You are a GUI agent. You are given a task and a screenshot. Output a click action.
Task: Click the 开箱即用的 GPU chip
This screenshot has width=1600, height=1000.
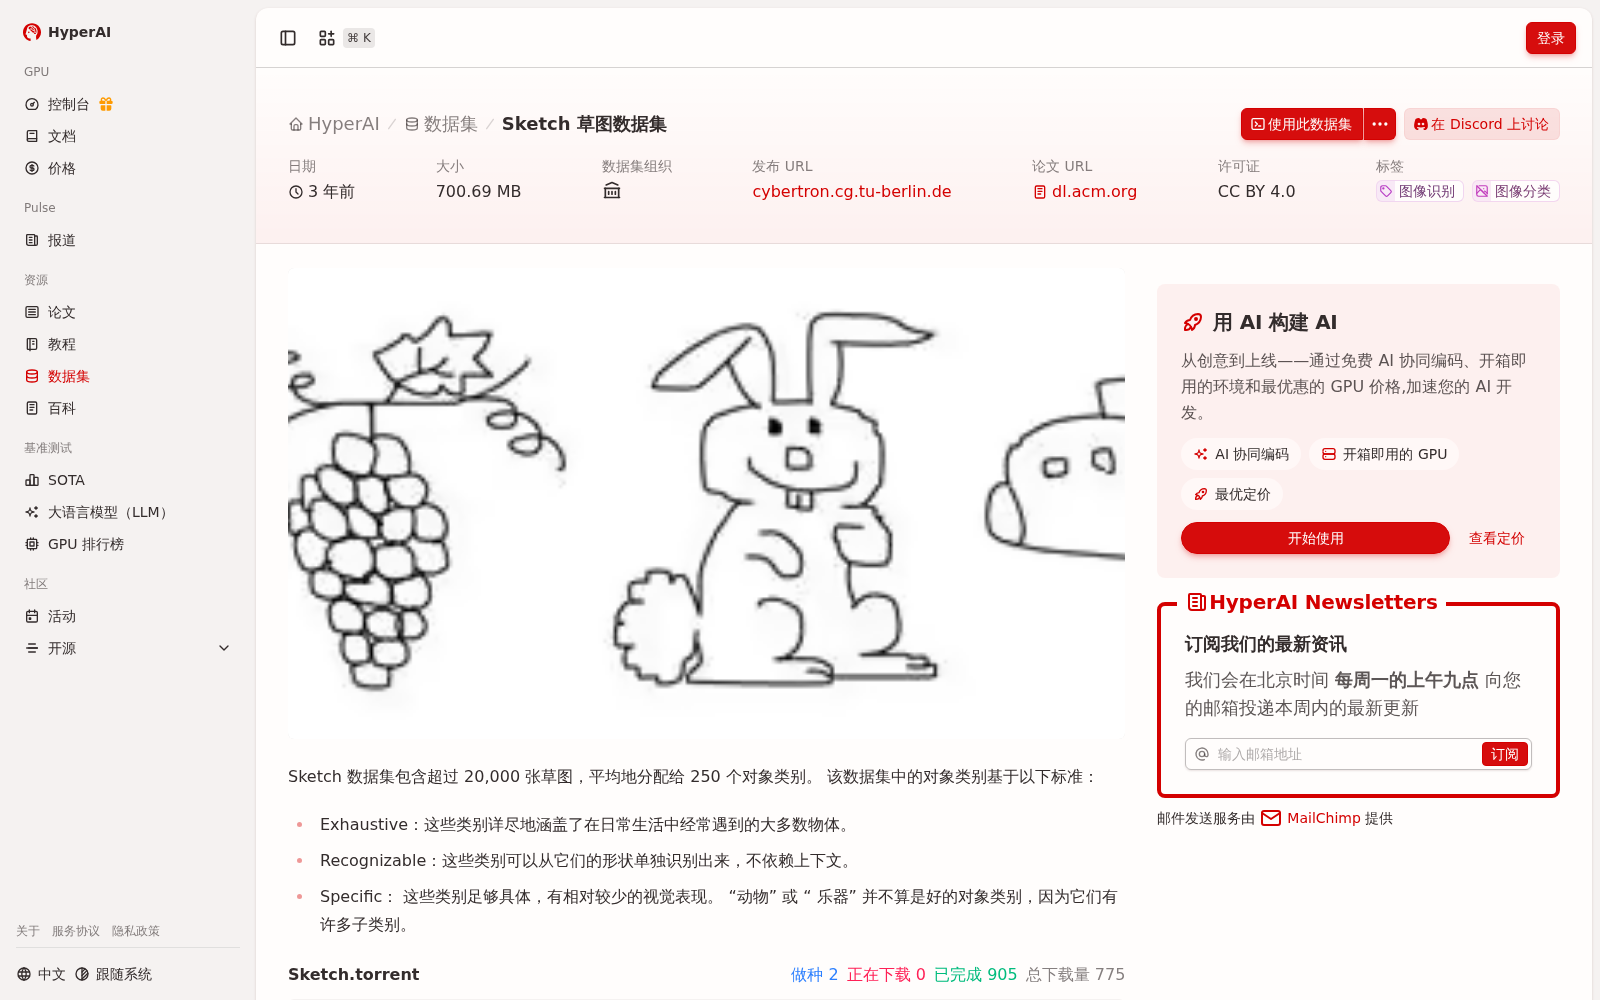click(x=1384, y=454)
